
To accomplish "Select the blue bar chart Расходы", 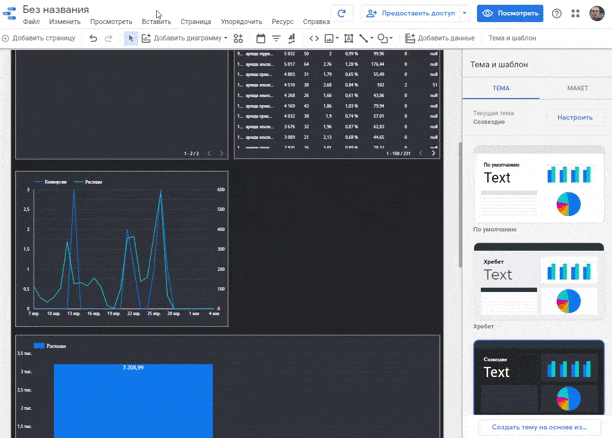I will 228,386.
